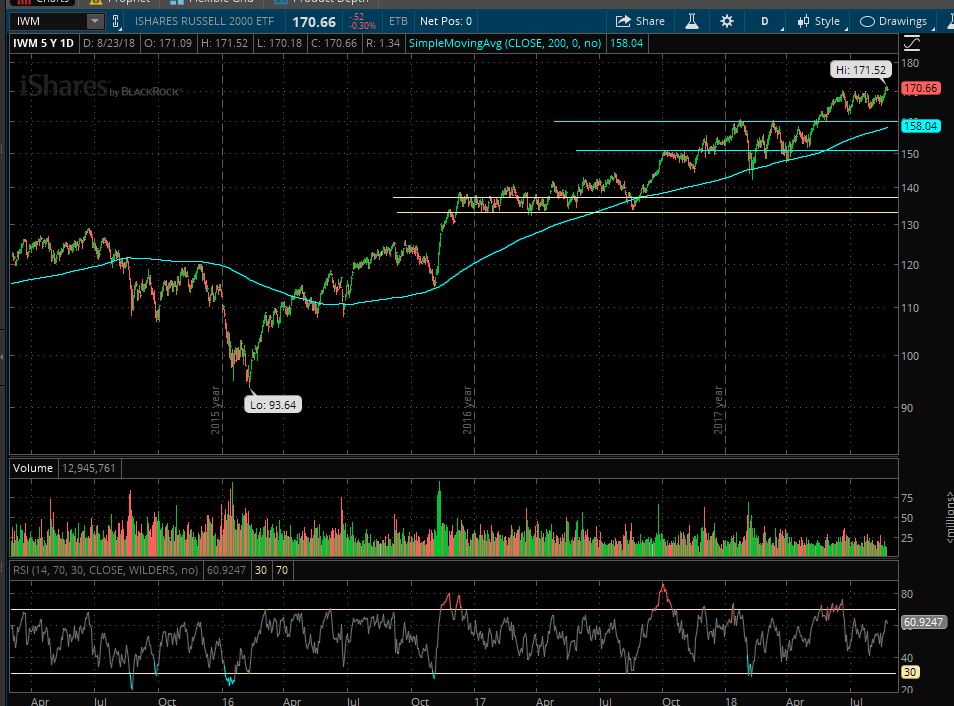This screenshot has width=954, height=706.
Task: Click the candlestick Style icon
Action: pyautogui.click(x=803, y=21)
